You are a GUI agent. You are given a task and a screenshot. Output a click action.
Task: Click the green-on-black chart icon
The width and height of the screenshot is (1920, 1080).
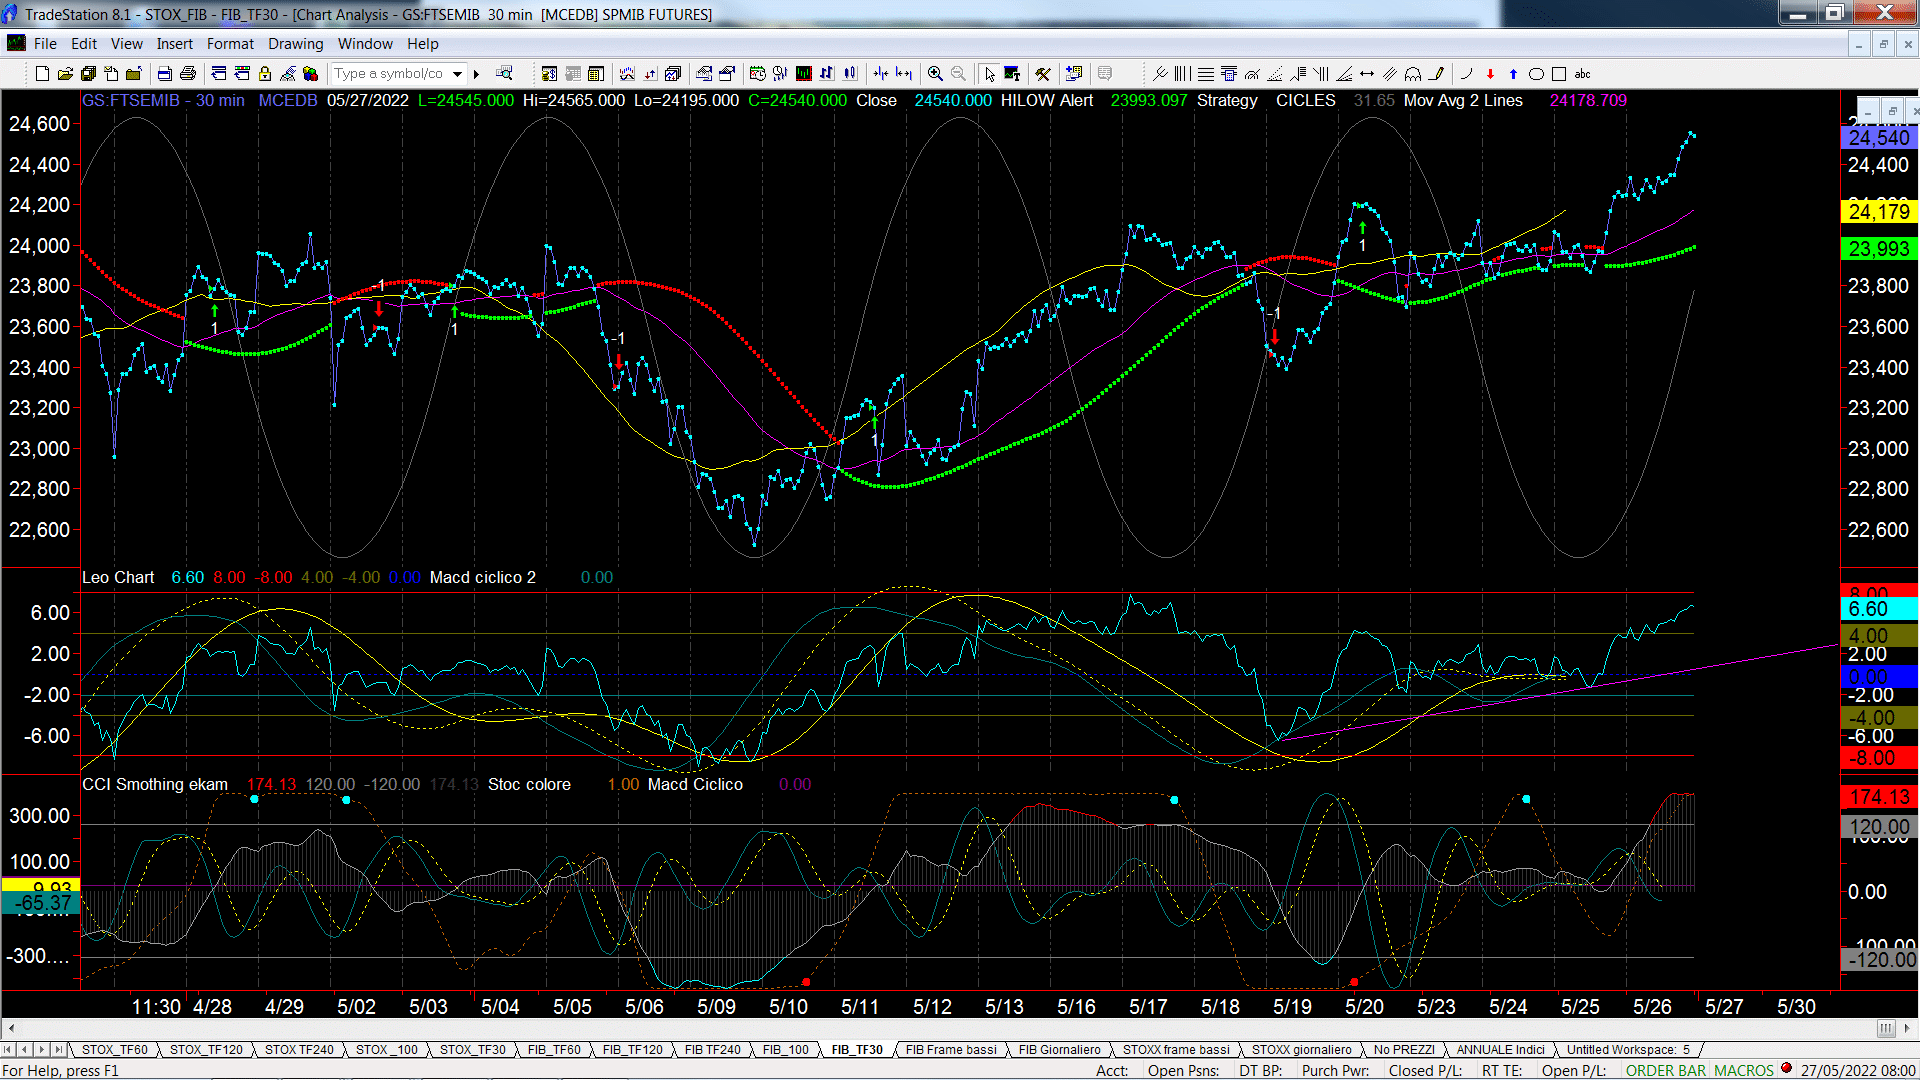tap(803, 74)
